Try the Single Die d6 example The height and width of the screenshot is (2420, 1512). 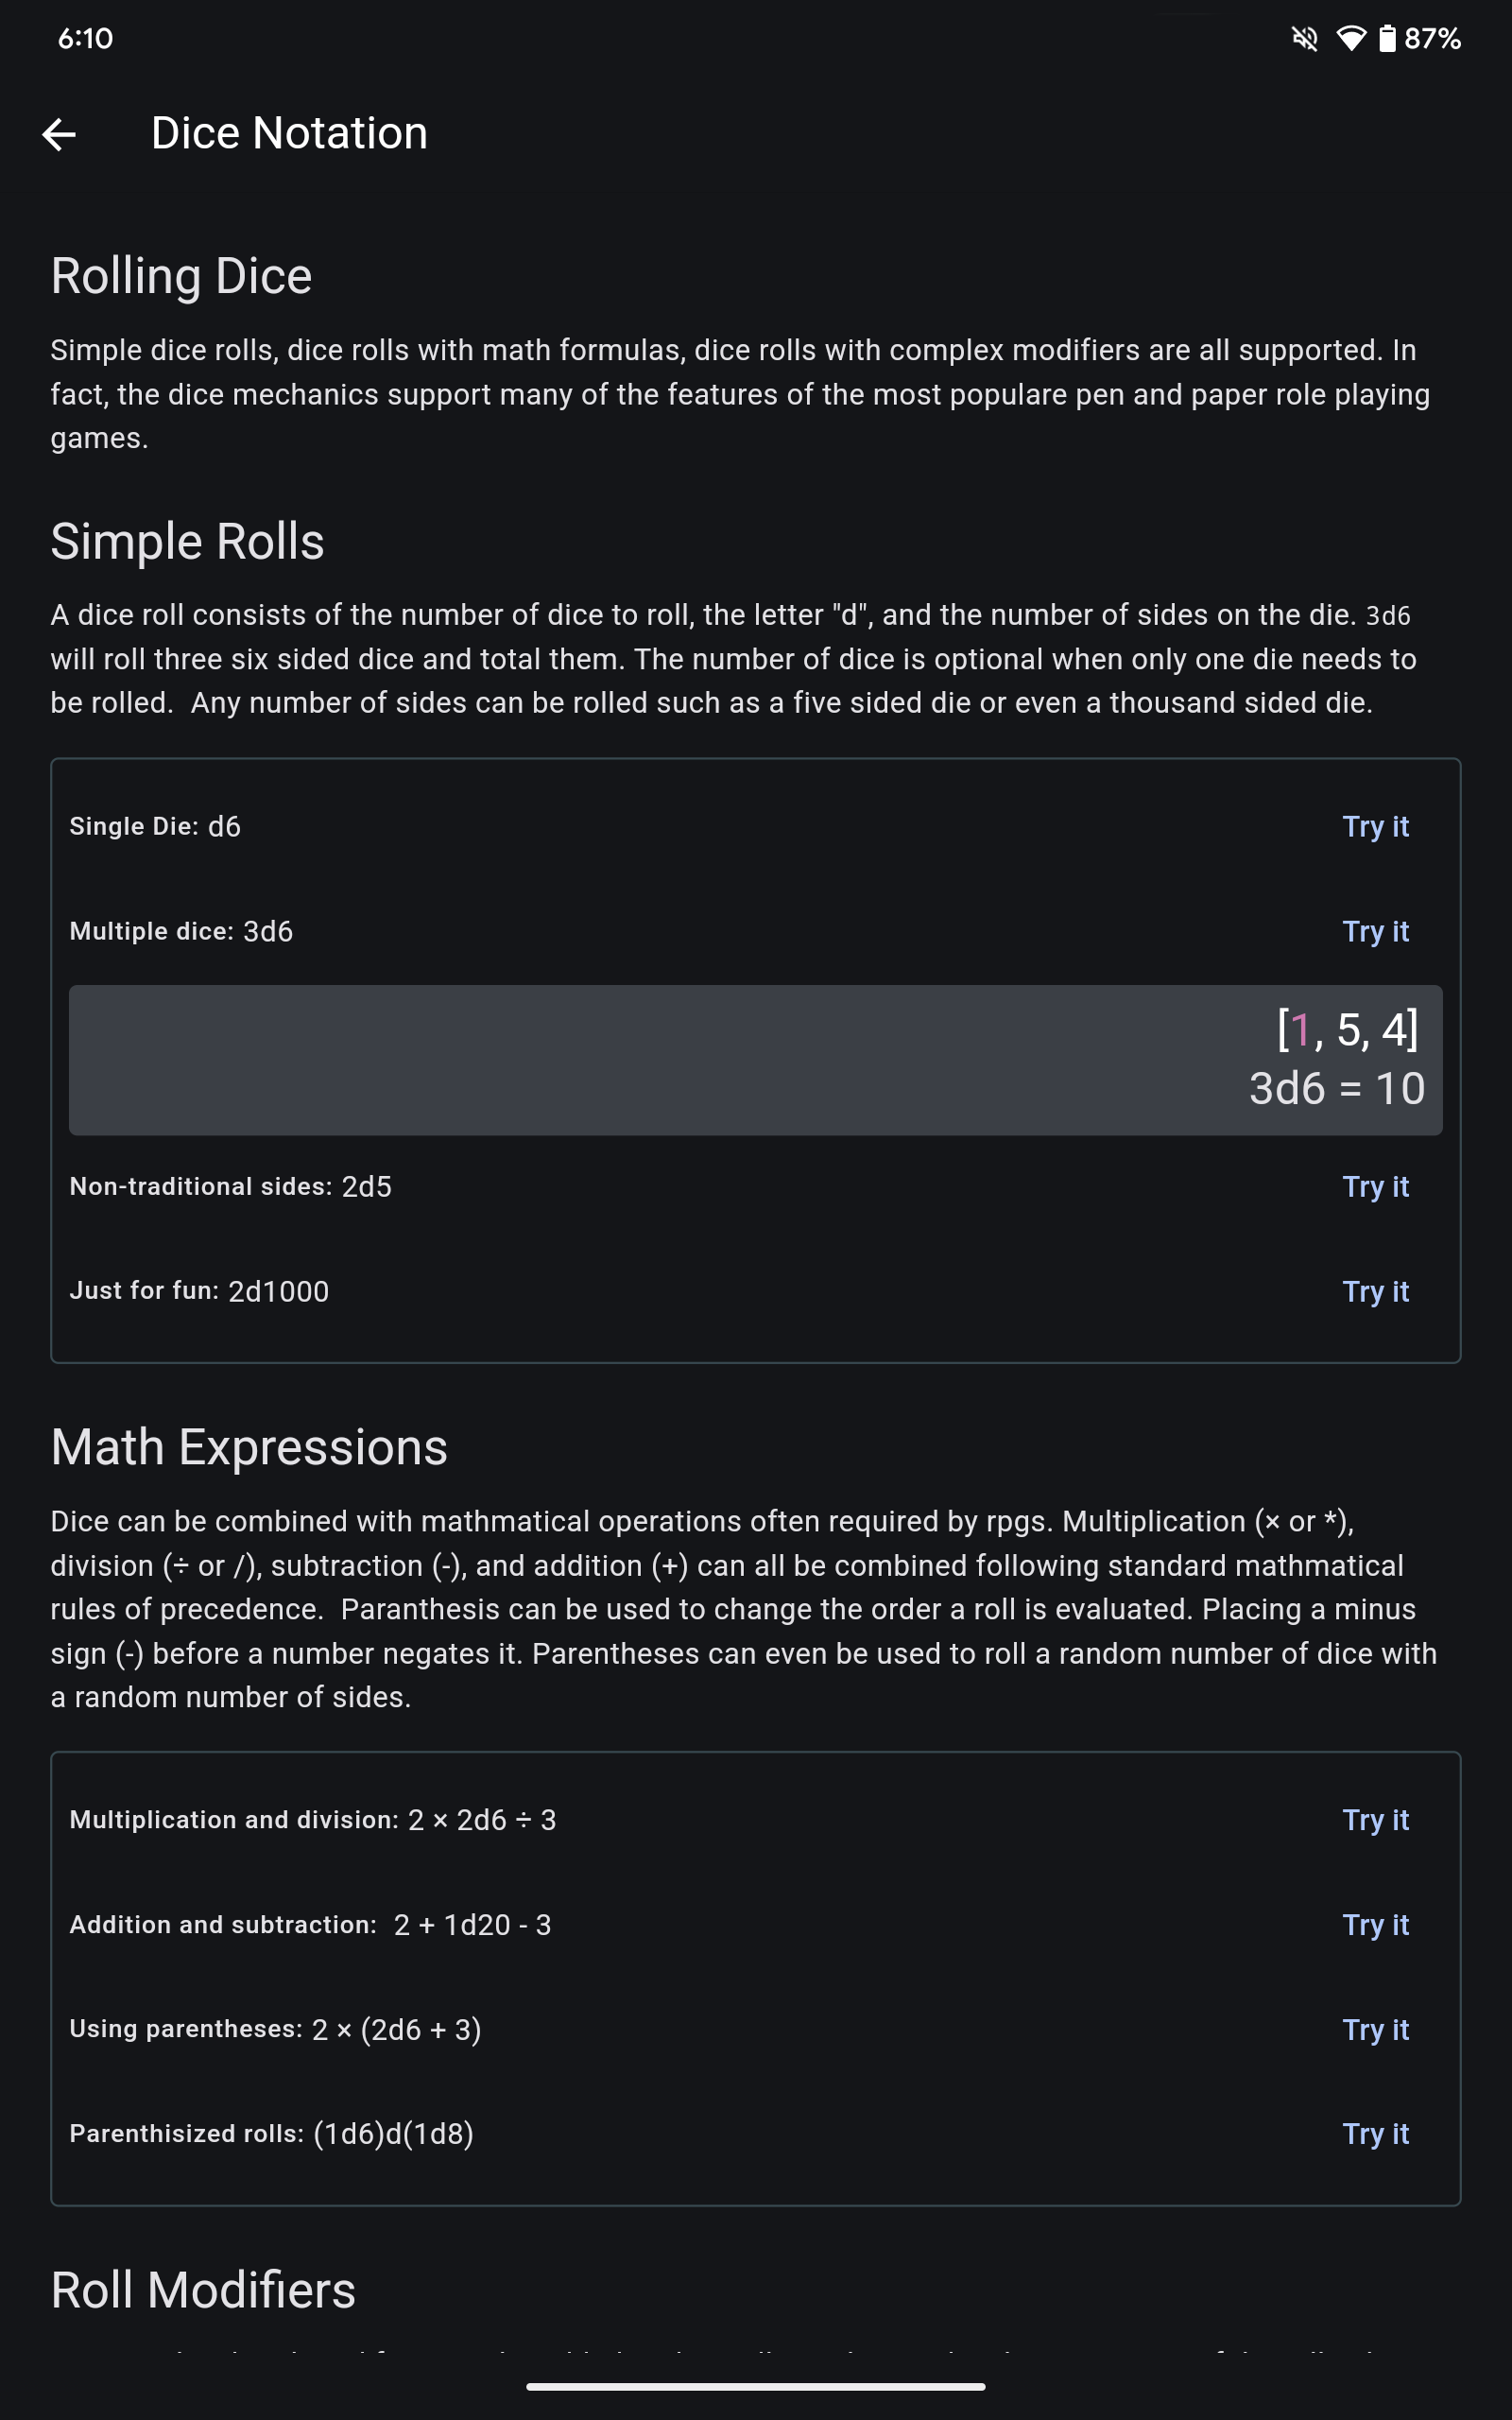[1376, 827]
